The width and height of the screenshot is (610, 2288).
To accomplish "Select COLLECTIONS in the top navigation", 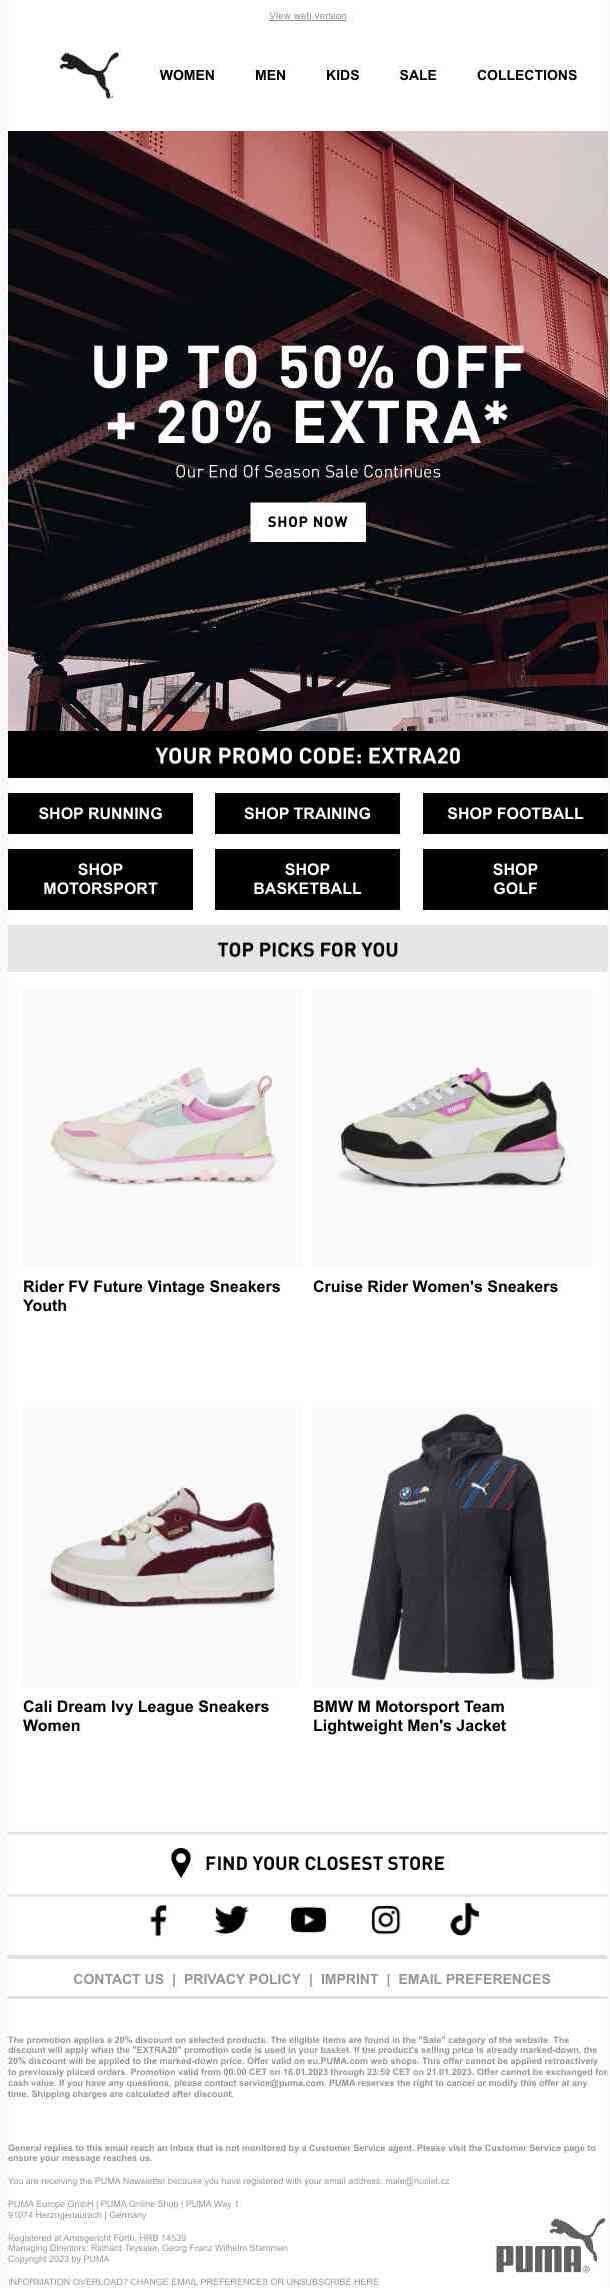I will tap(527, 75).
